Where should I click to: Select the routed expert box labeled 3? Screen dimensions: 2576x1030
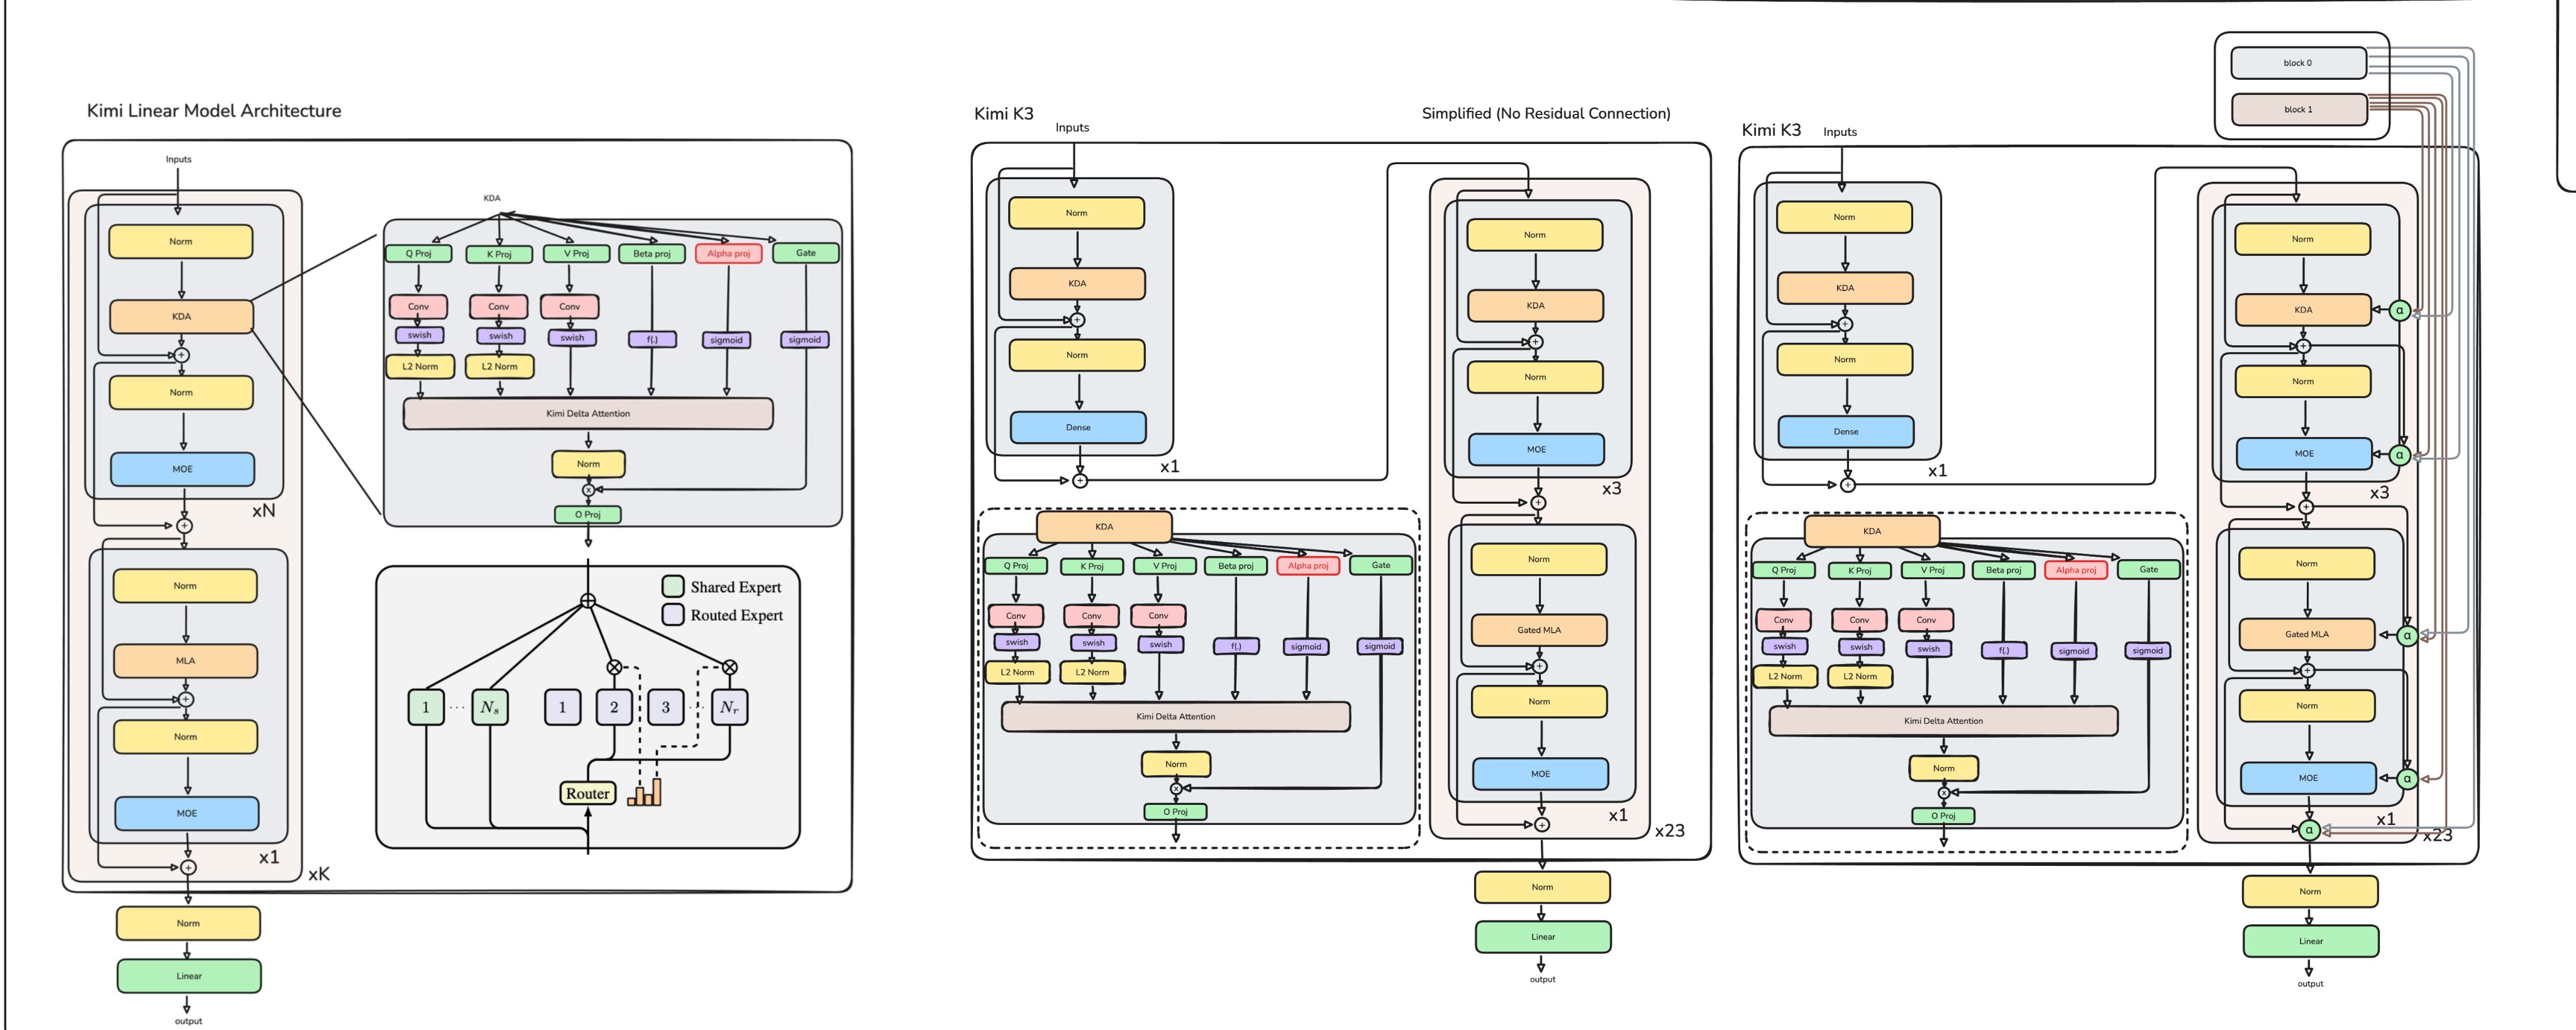[666, 707]
